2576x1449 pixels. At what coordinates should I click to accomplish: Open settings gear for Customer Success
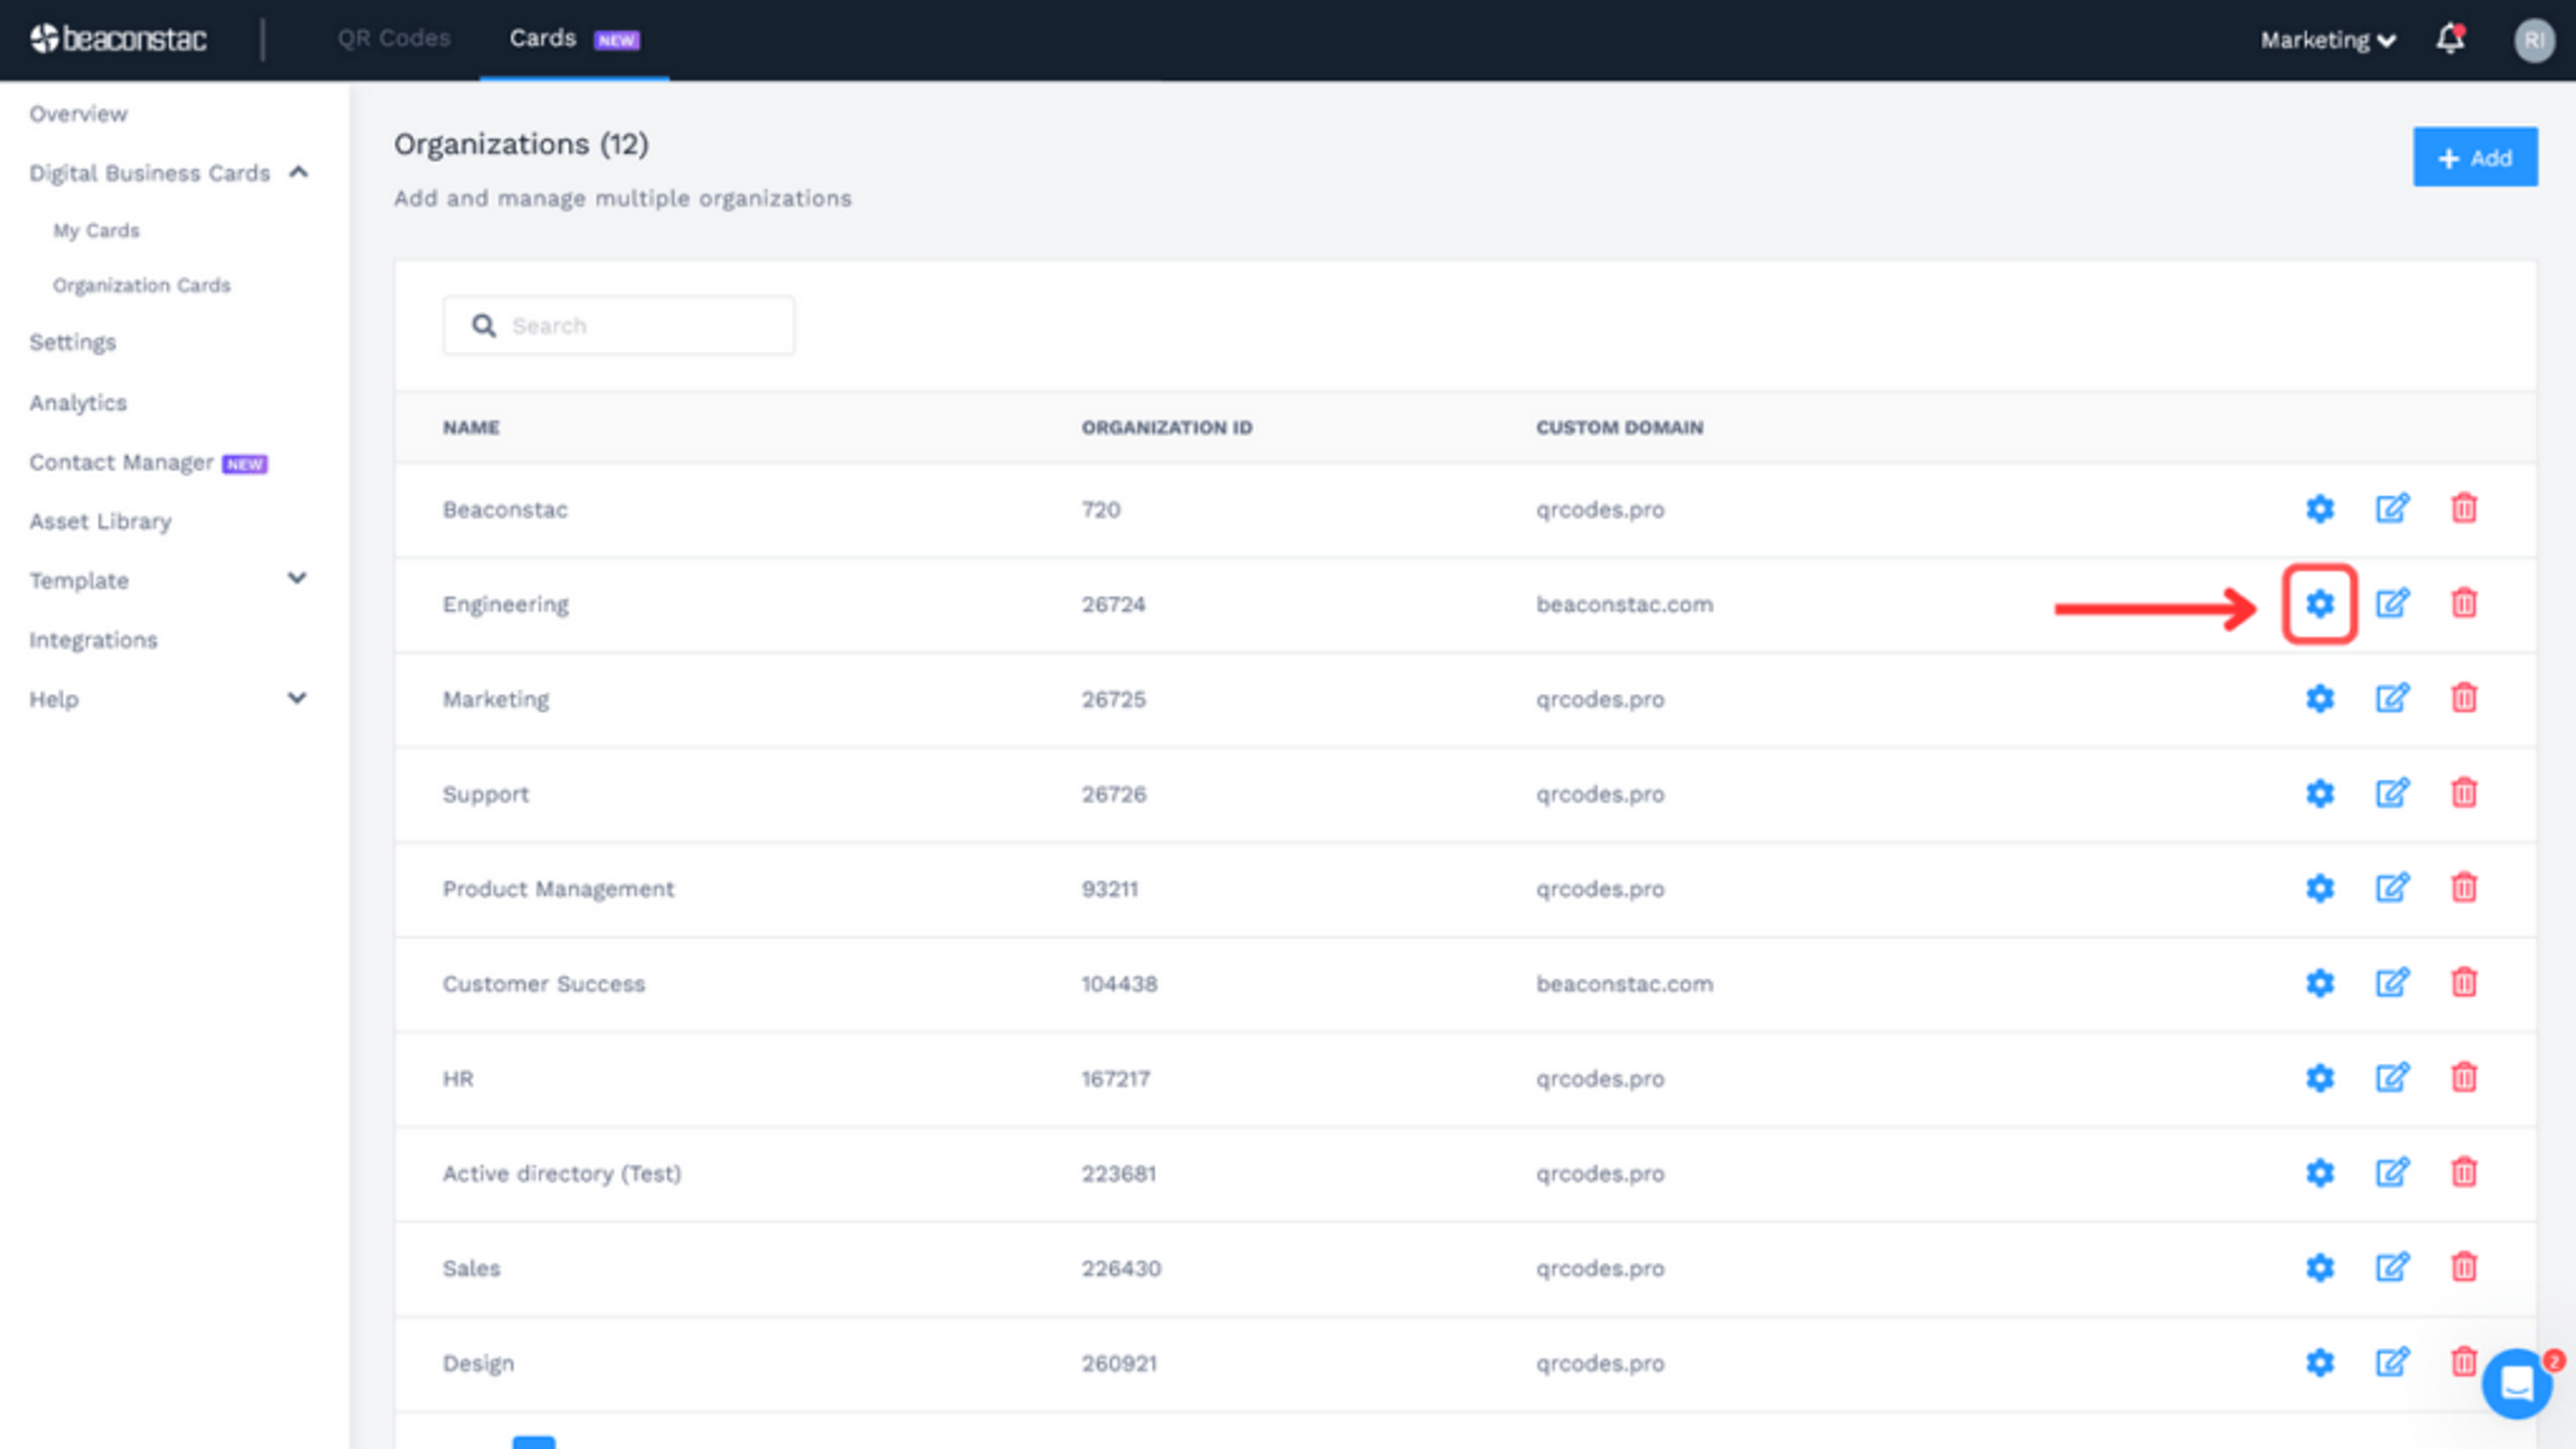click(2320, 983)
